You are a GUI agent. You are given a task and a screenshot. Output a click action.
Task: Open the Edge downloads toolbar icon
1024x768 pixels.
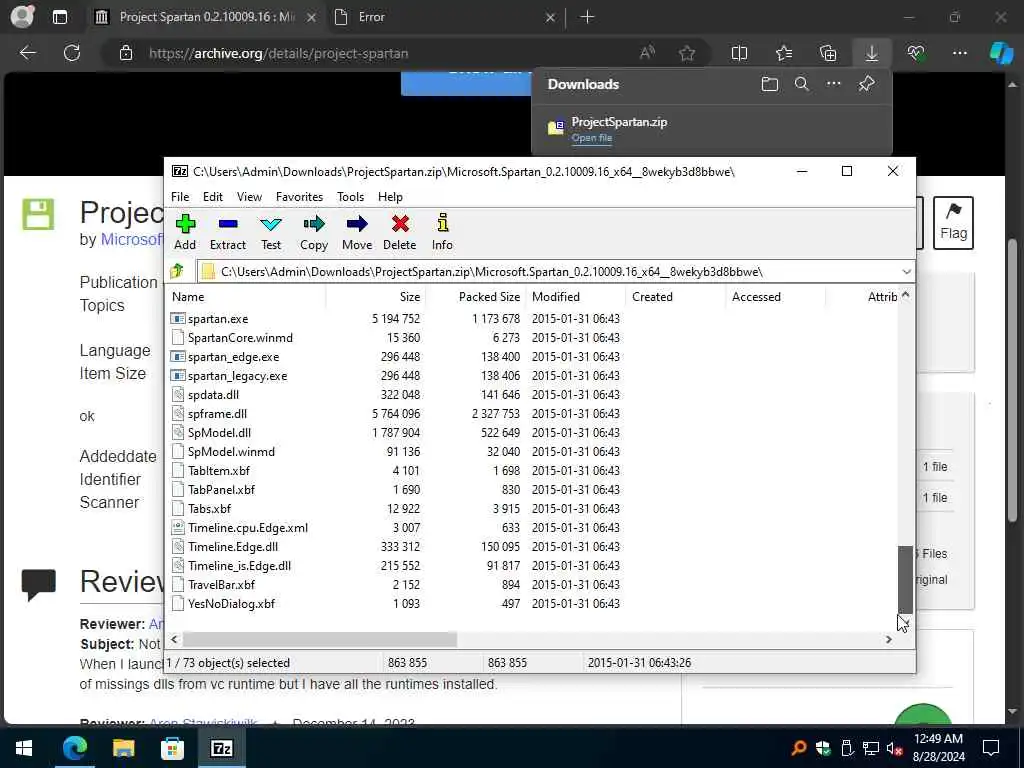(x=871, y=53)
